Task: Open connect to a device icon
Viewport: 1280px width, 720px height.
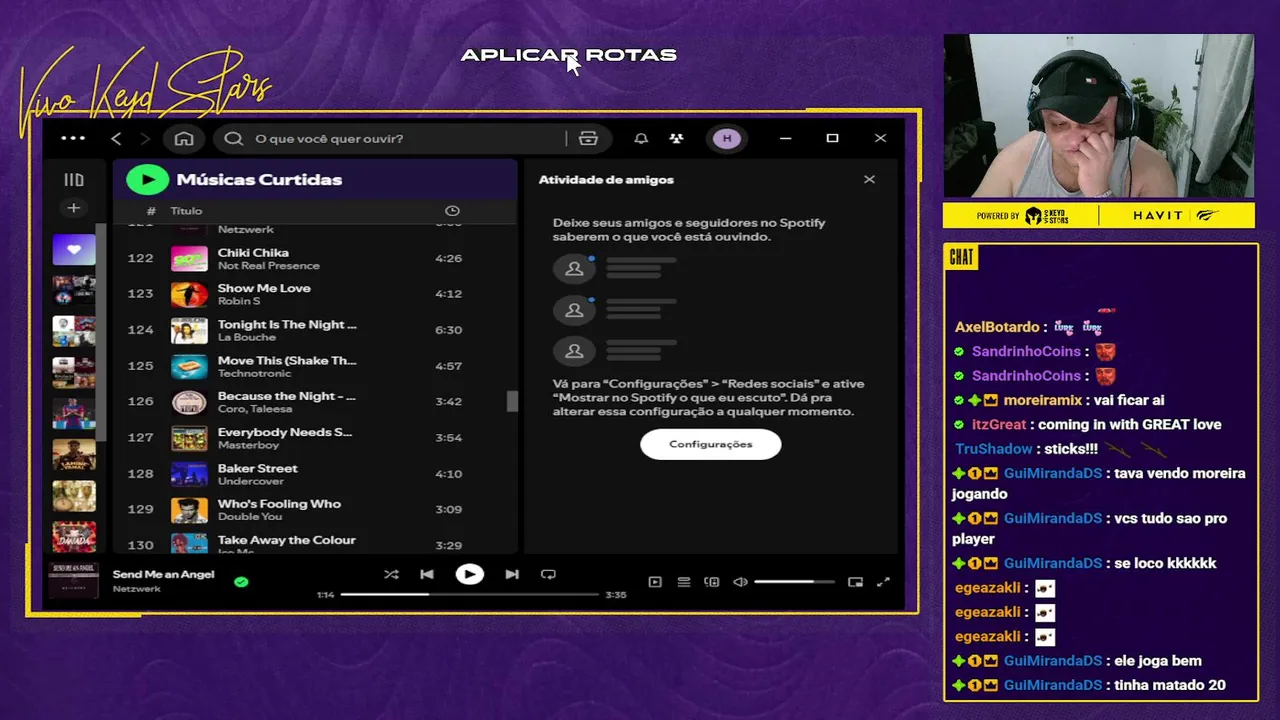Action: click(x=712, y=582)
